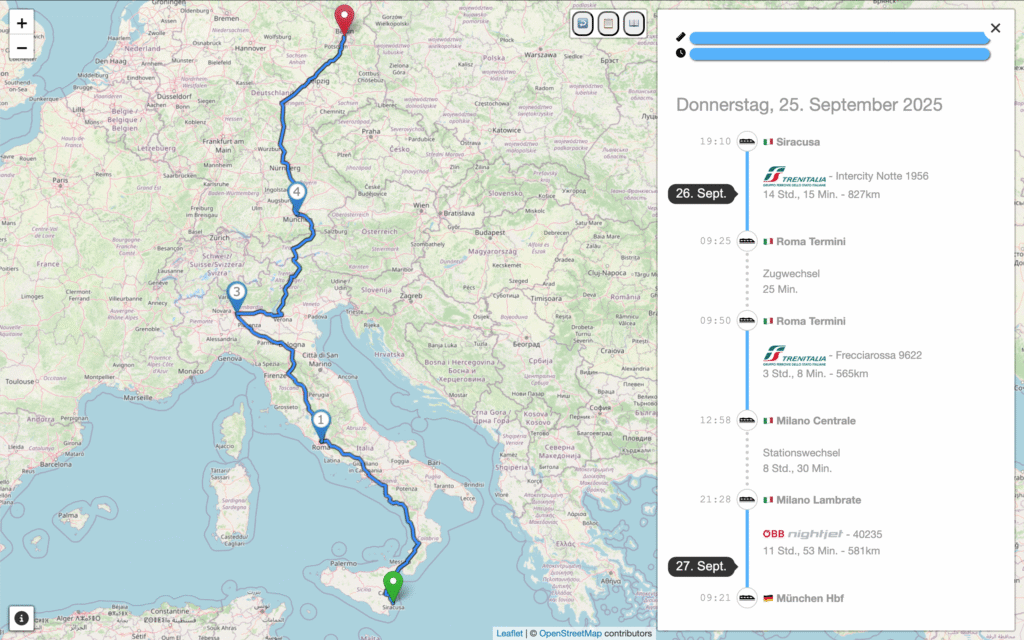Zoom in on the map

pos(21,23)
